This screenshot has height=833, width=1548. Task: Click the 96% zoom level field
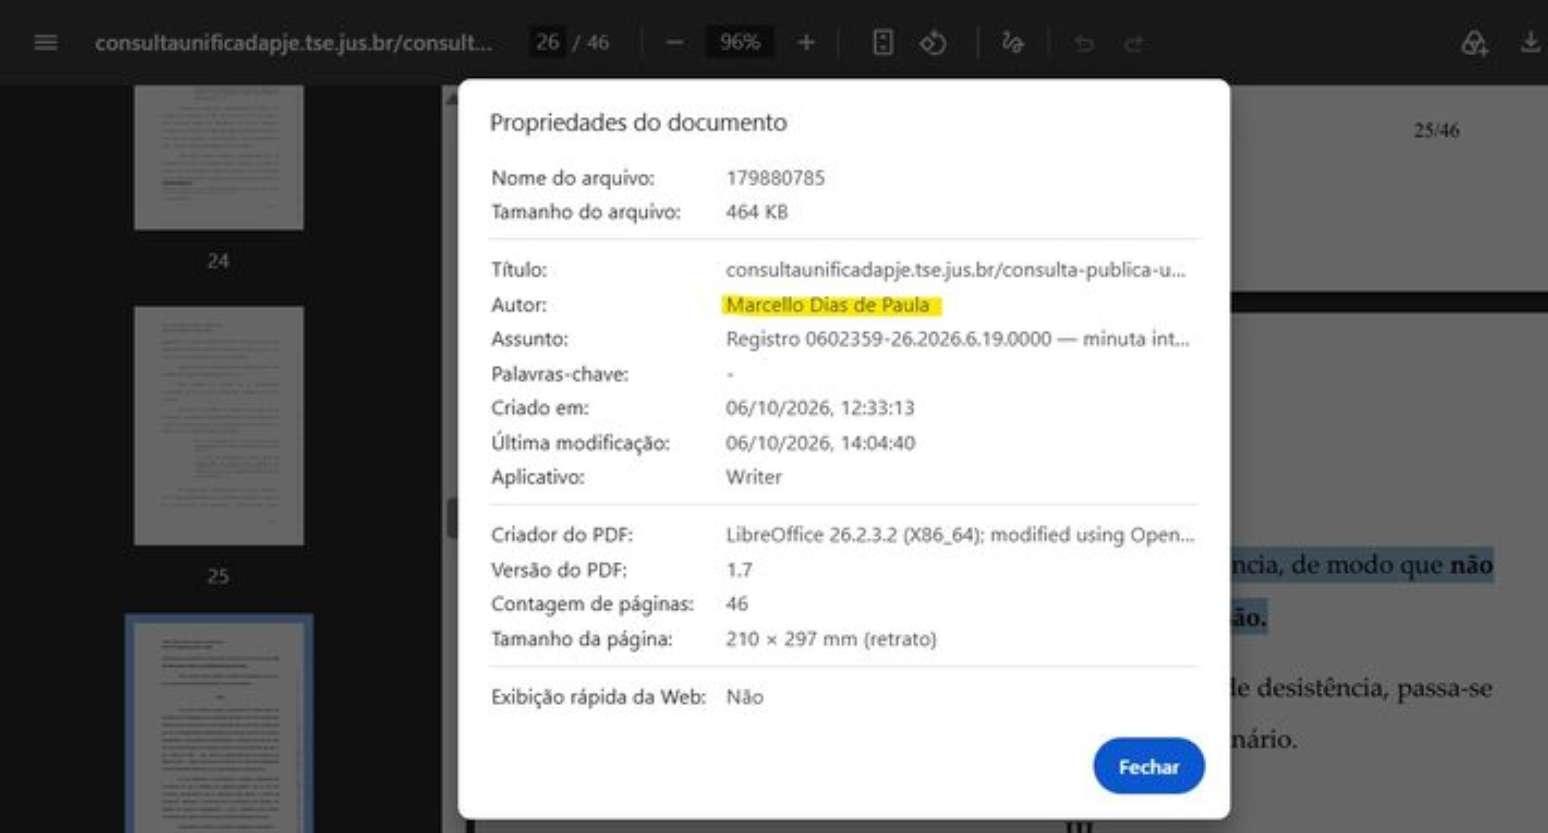click(x=740, y=42)
